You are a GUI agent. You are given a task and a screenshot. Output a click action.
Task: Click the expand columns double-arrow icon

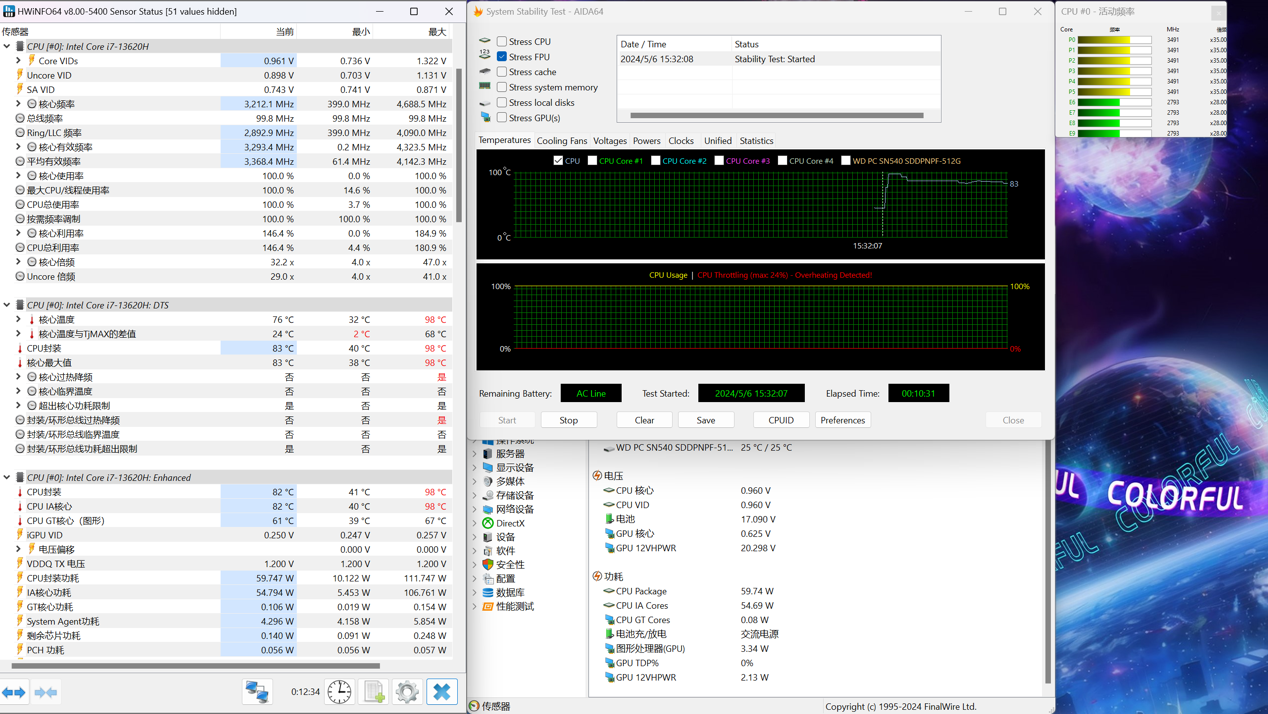[x=14, y=692]
